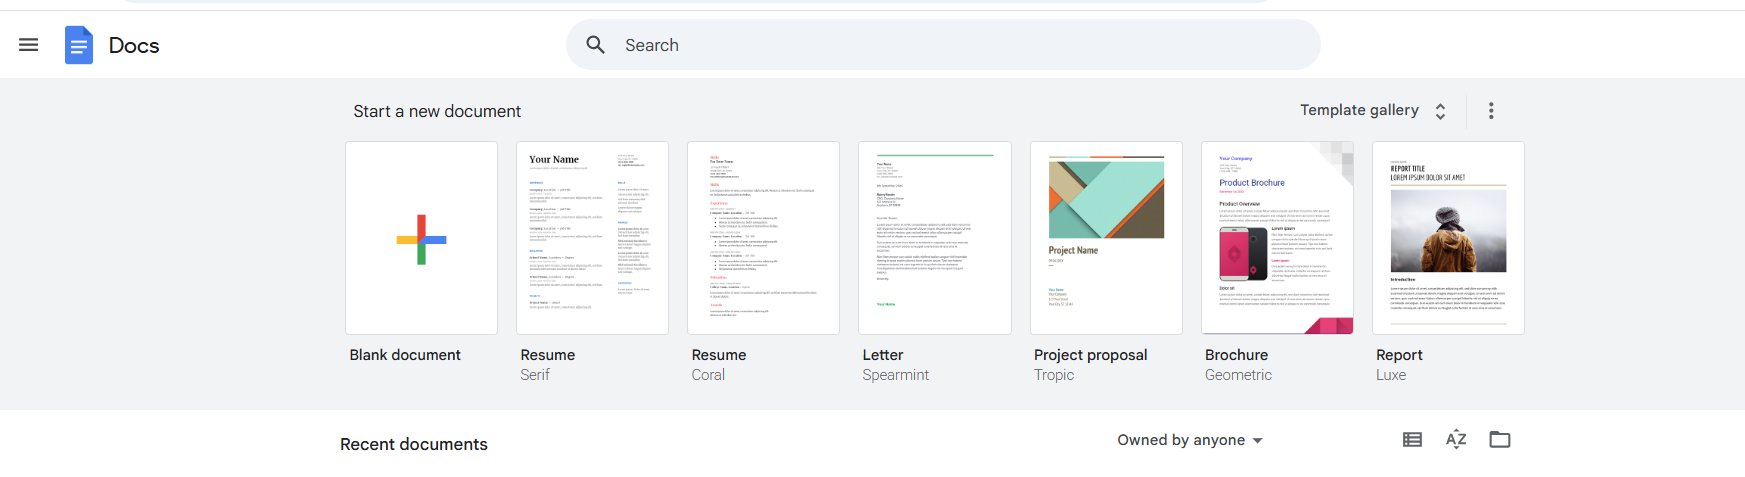Open the main menu hamburger icon
Screen dimensions: 1745x477
[x=29, y=45]
